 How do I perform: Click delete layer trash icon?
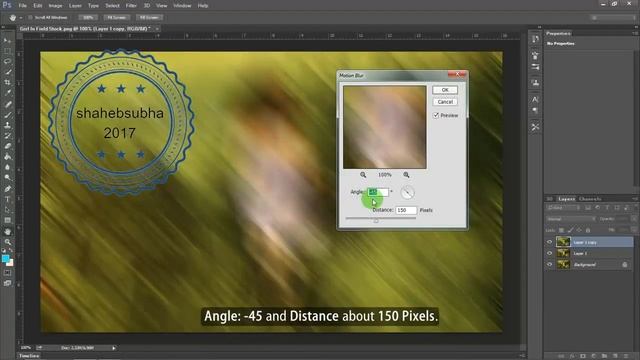click(626, 356)
